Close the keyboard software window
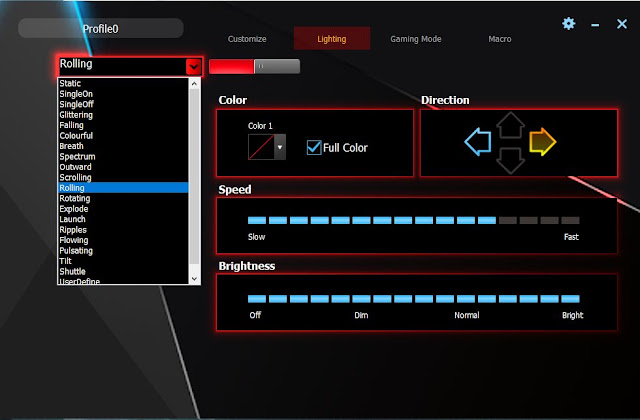This screenshot has width=640, height=420. pyautogui.click(x=622, y=24)
